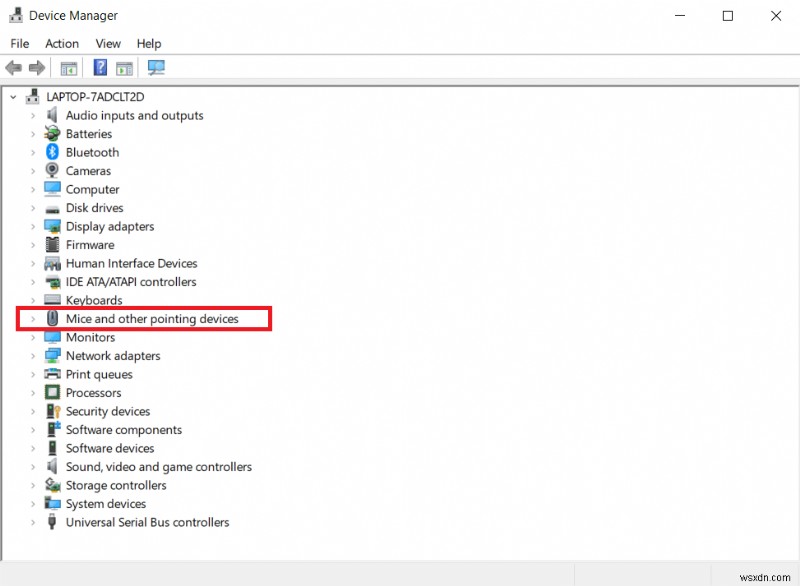Expand the Software devices chevron
Viewport: 800px width, 586px height.
click(x=33, y=448)
